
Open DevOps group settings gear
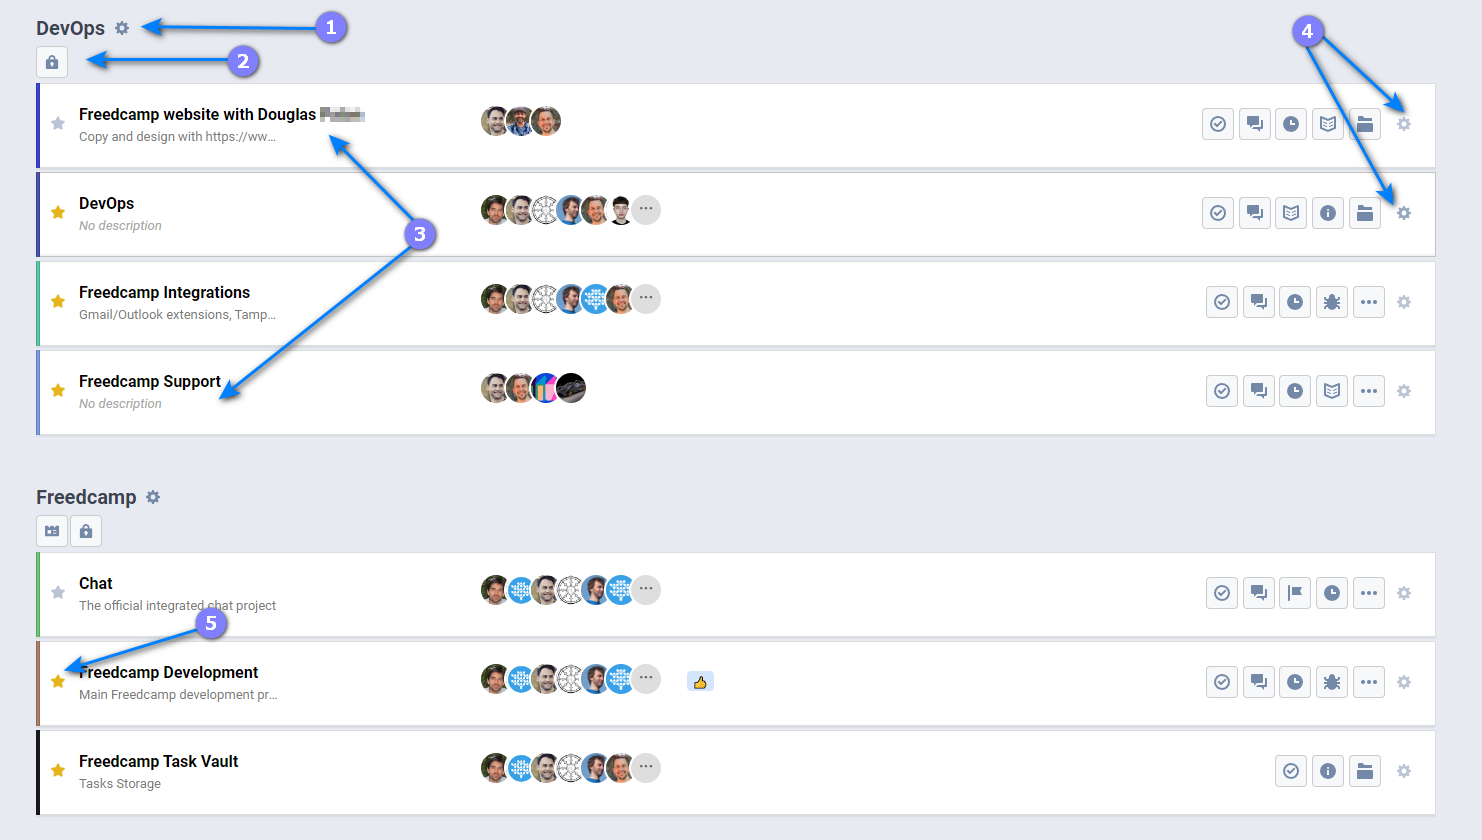pyautogui.click(x=122, y=28)
